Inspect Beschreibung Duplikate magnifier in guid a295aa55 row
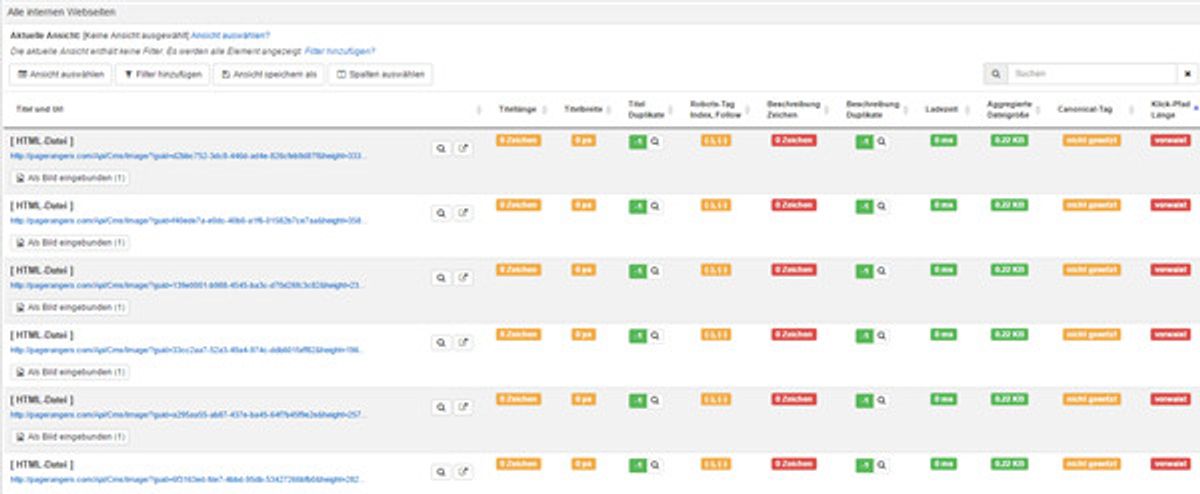Viewport: 1200px width, 494px height. pos(882,400)
